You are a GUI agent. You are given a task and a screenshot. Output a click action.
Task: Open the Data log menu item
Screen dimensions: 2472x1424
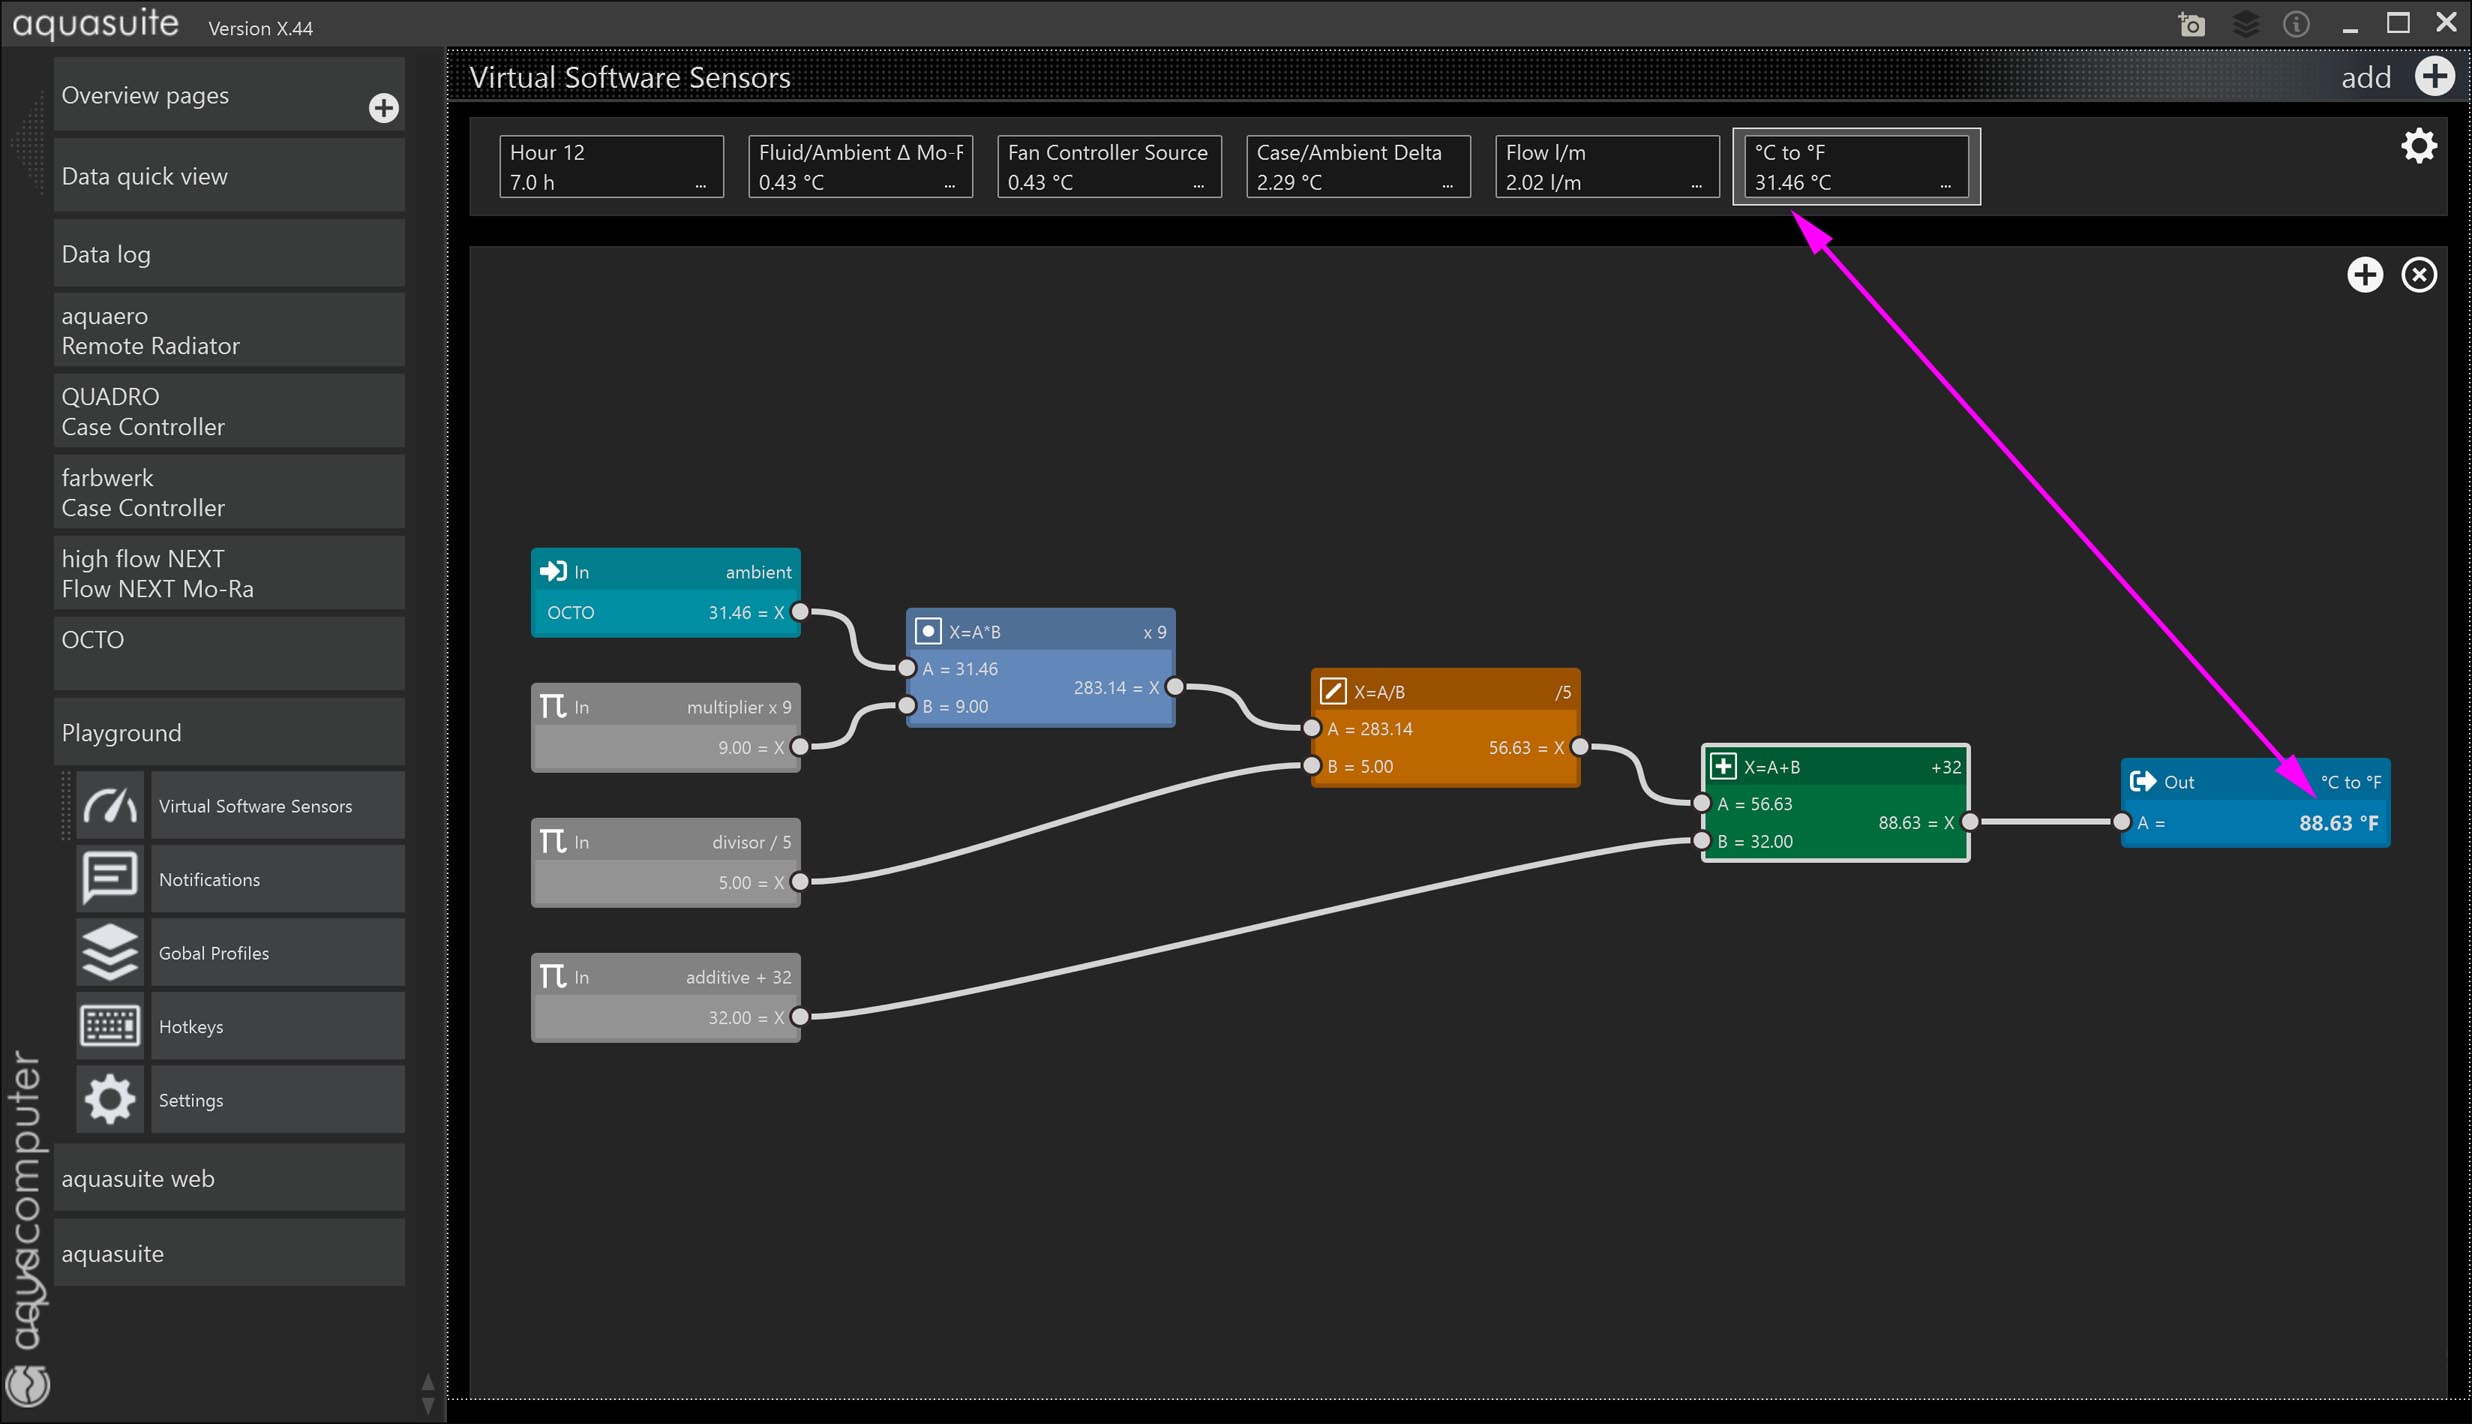[x=229, y=254]
